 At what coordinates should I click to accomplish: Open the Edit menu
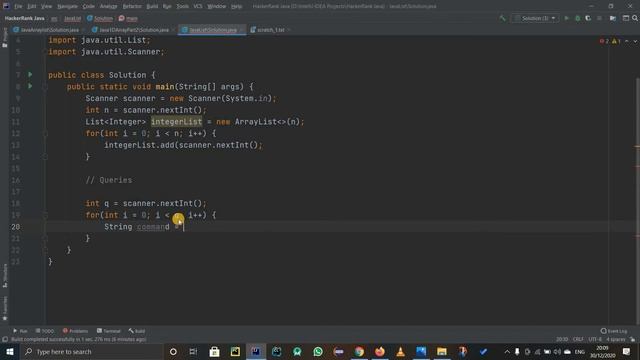point(32,6)
